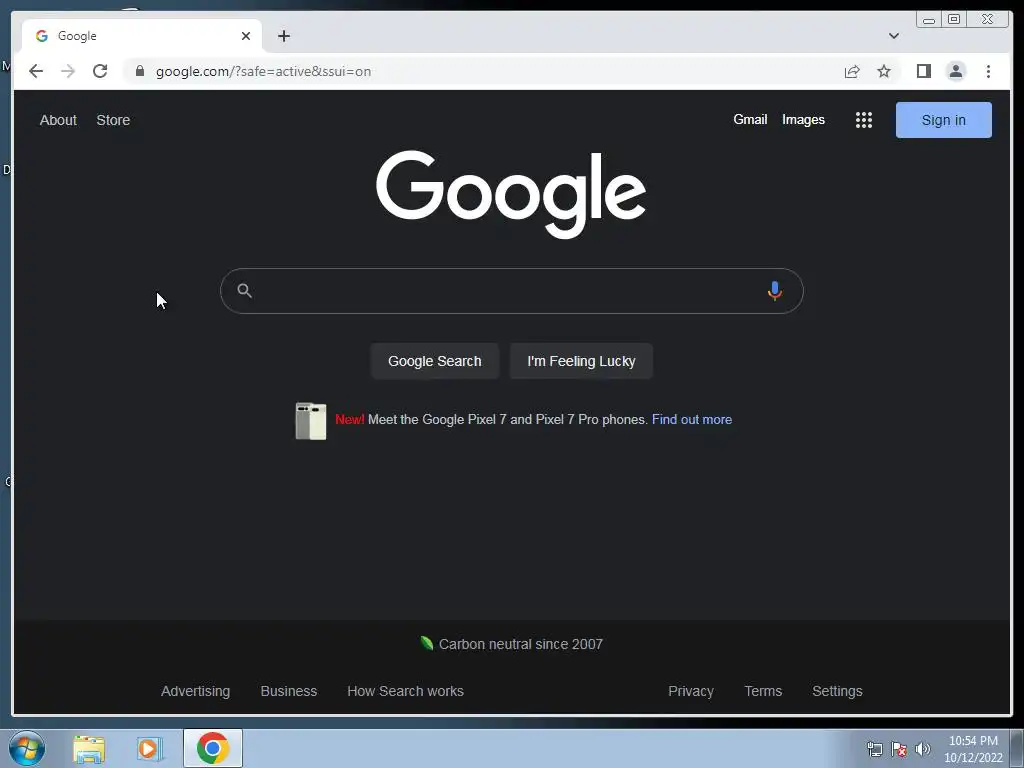Share this page via the share icon
Viewport: 1024px width, 768px height.
click(852, 71)
